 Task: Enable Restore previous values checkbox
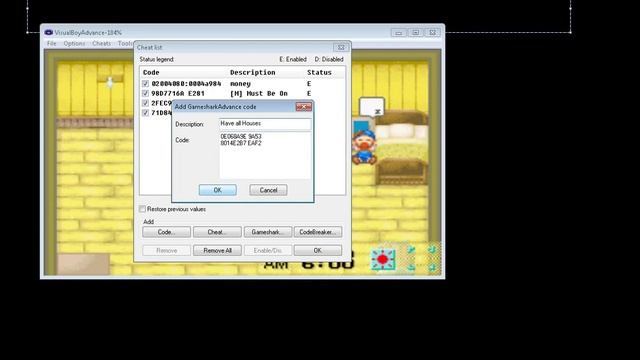point(142,209)
